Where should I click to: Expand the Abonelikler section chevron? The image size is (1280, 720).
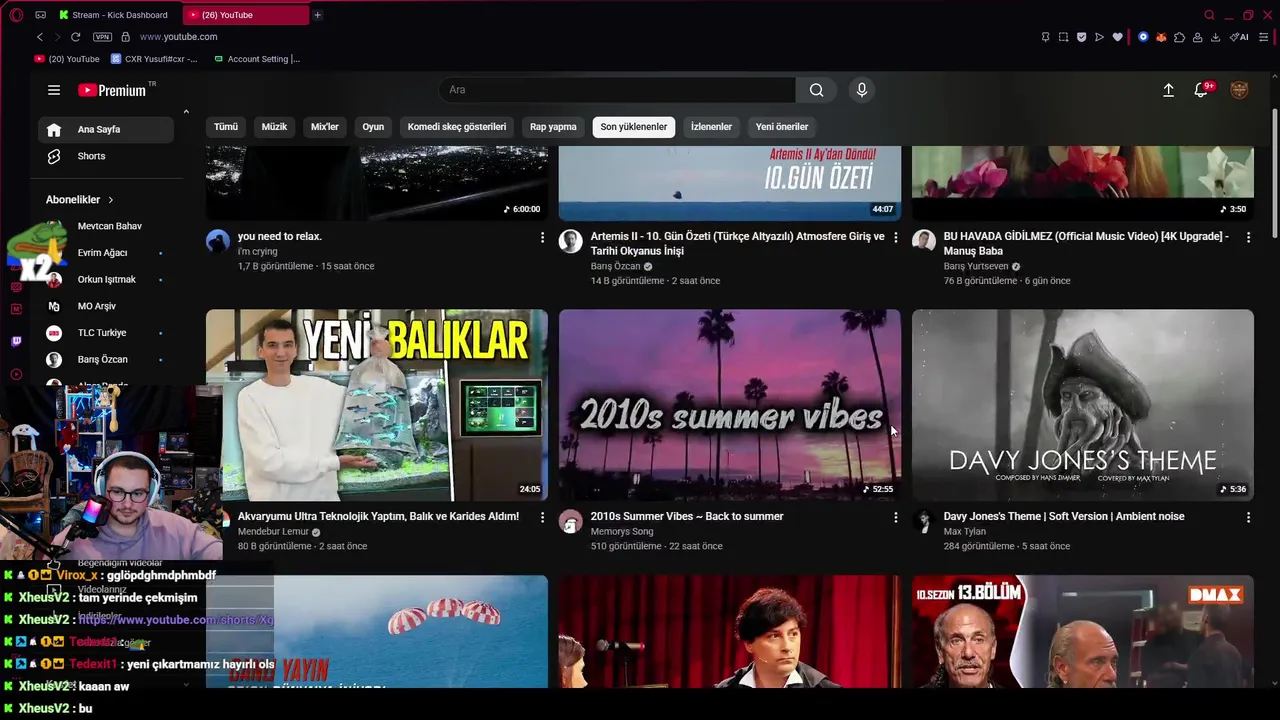(x=110, y=200)
